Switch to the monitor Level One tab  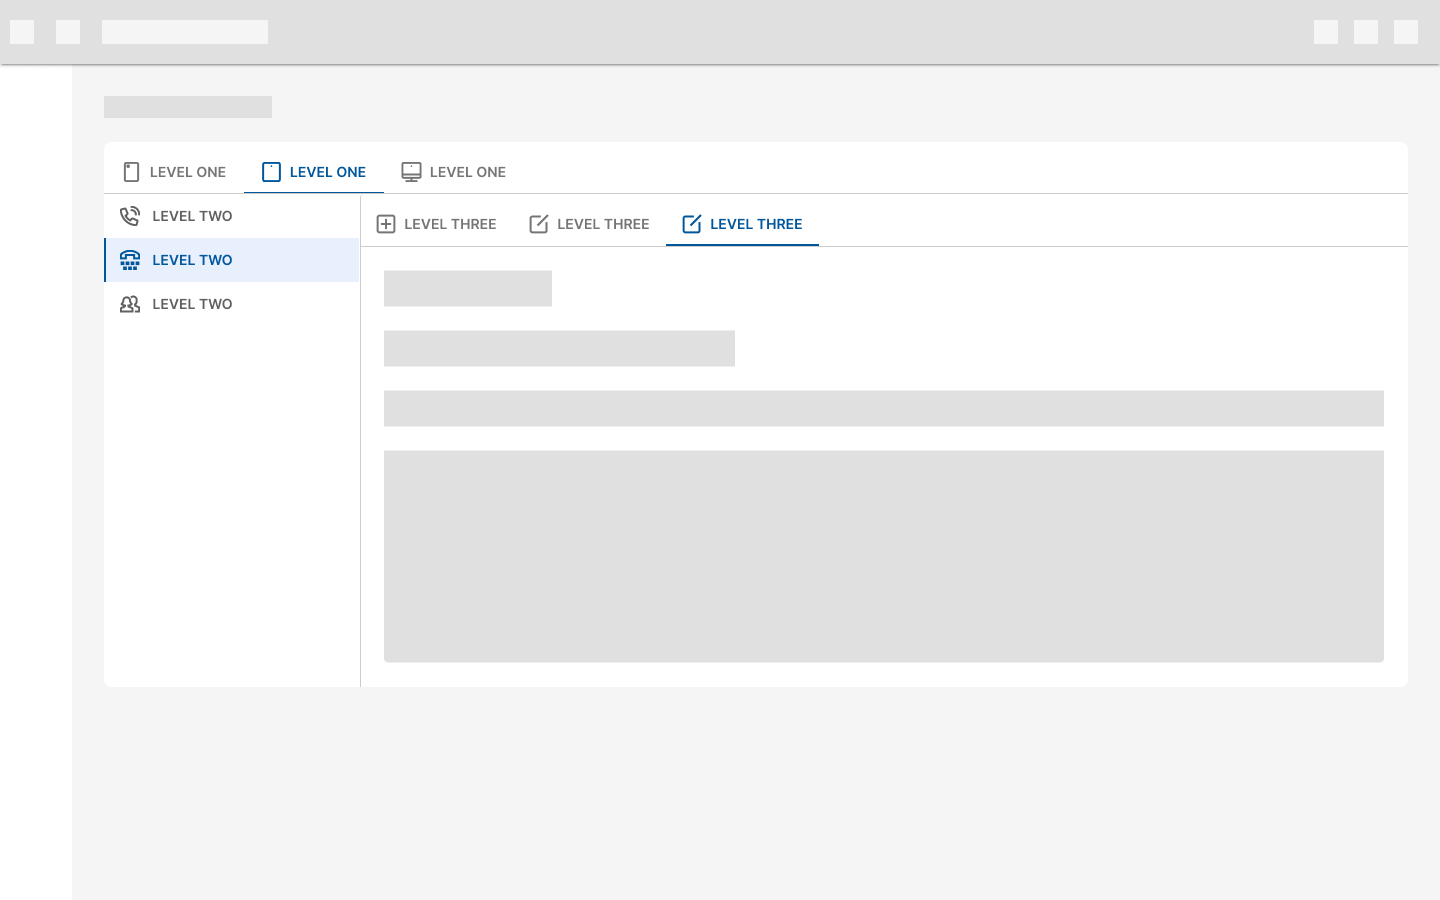click(455, 171)
